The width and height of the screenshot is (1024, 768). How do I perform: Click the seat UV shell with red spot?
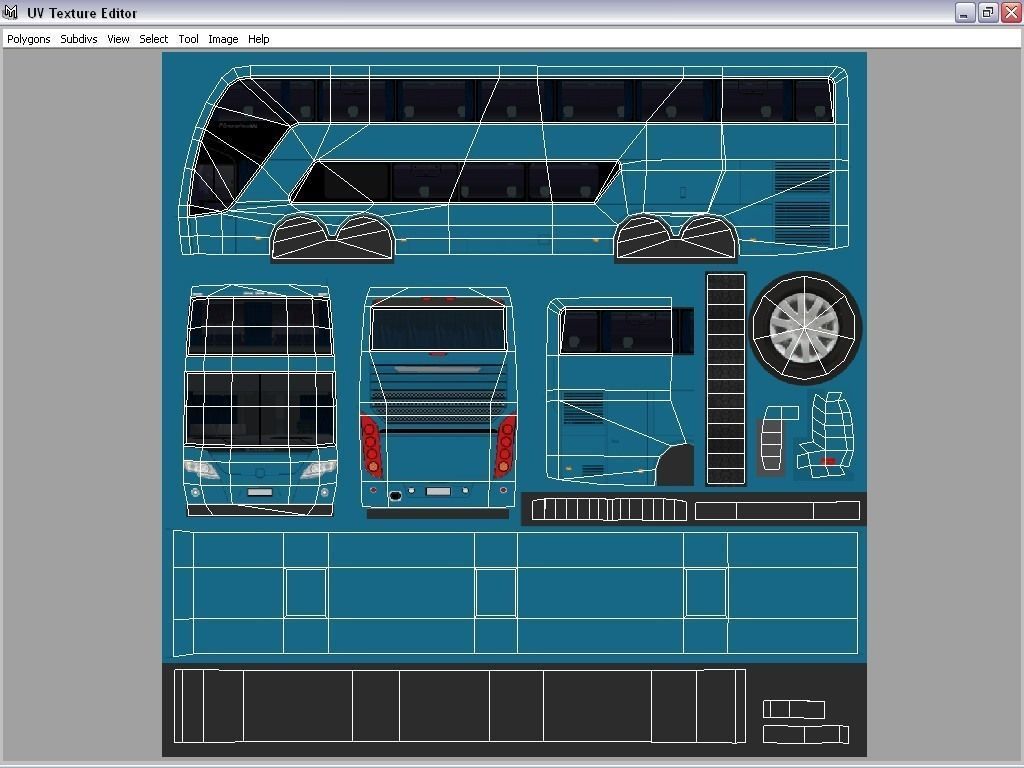click(827, 436)
